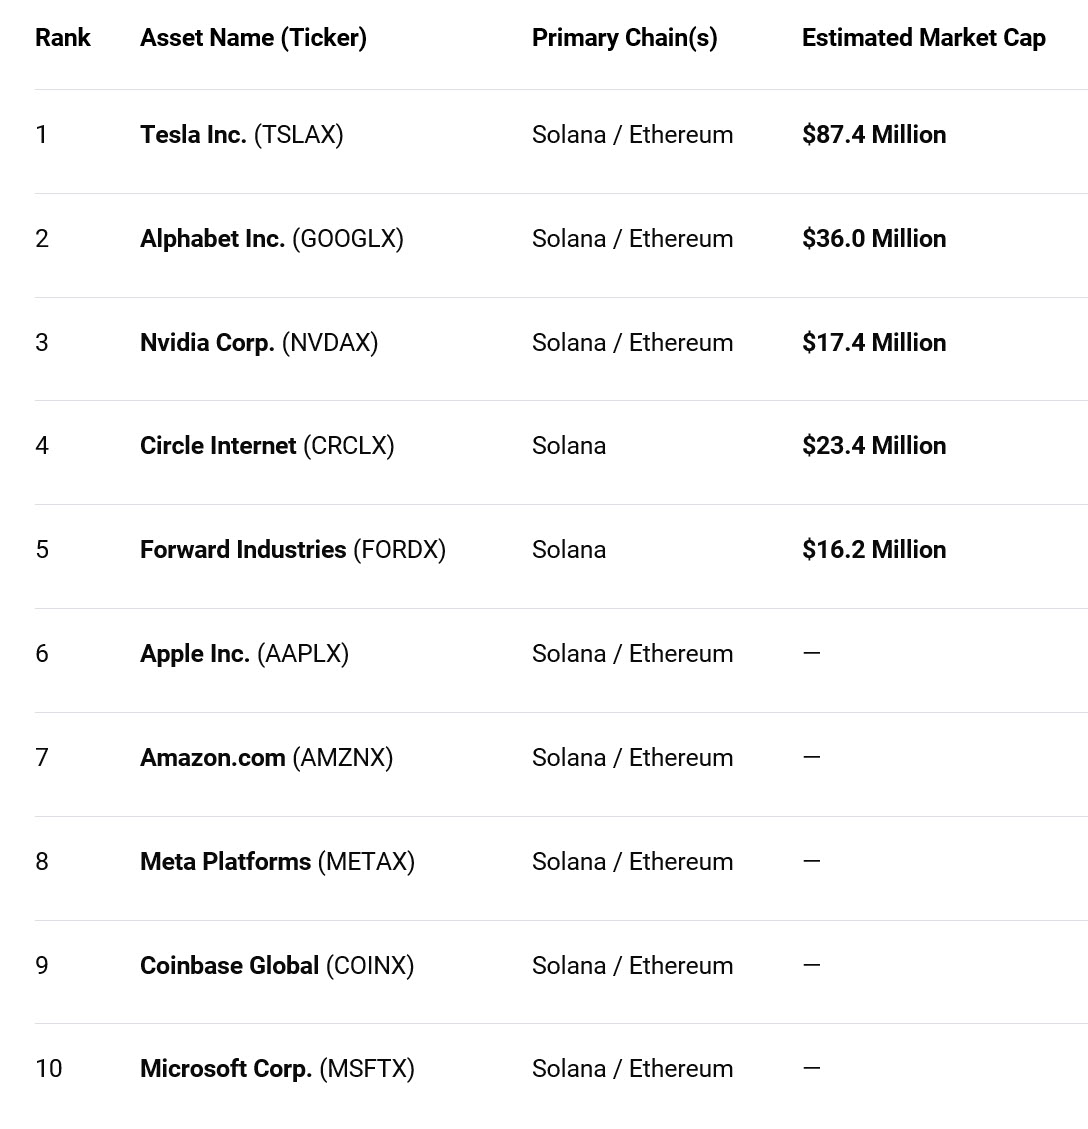Viewport: 1088px width, 1129px height.
Task: Choose Forward Industries (FORDX) row name
Action: click(x=292, y=550)
